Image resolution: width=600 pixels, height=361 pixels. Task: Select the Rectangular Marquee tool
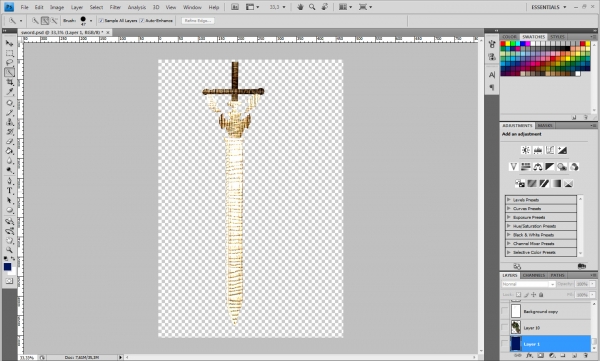pyautogui.click(x=9, y=53)
